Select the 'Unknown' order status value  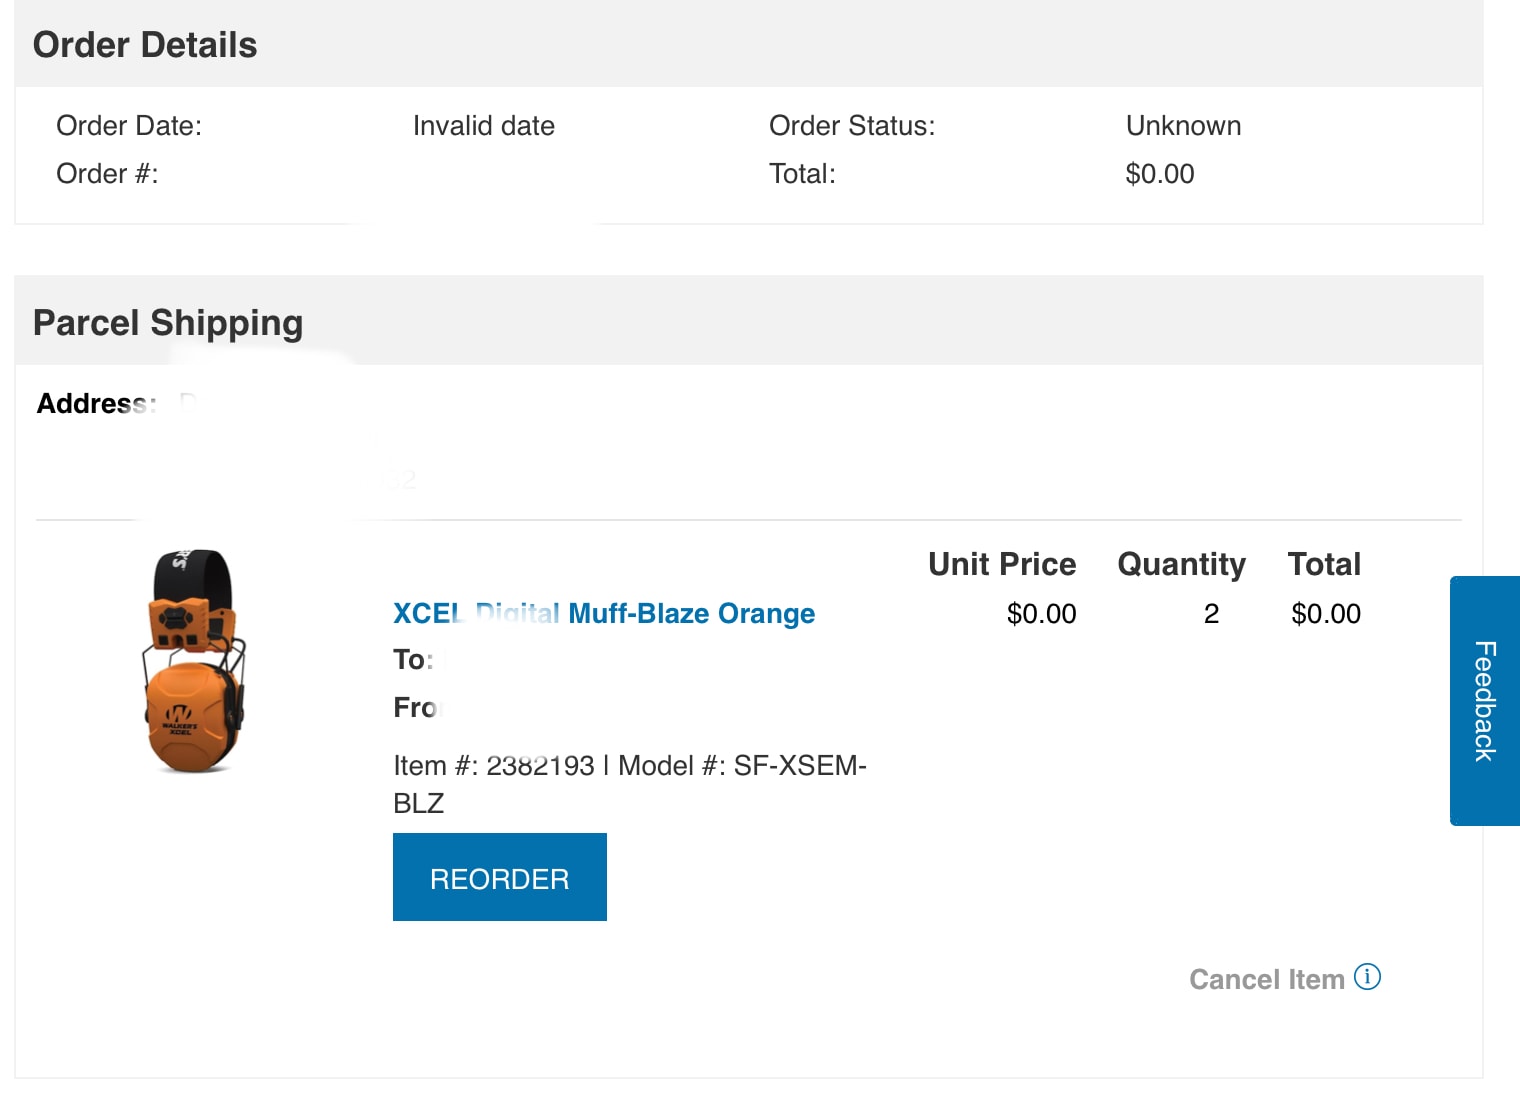(1183, 126)
